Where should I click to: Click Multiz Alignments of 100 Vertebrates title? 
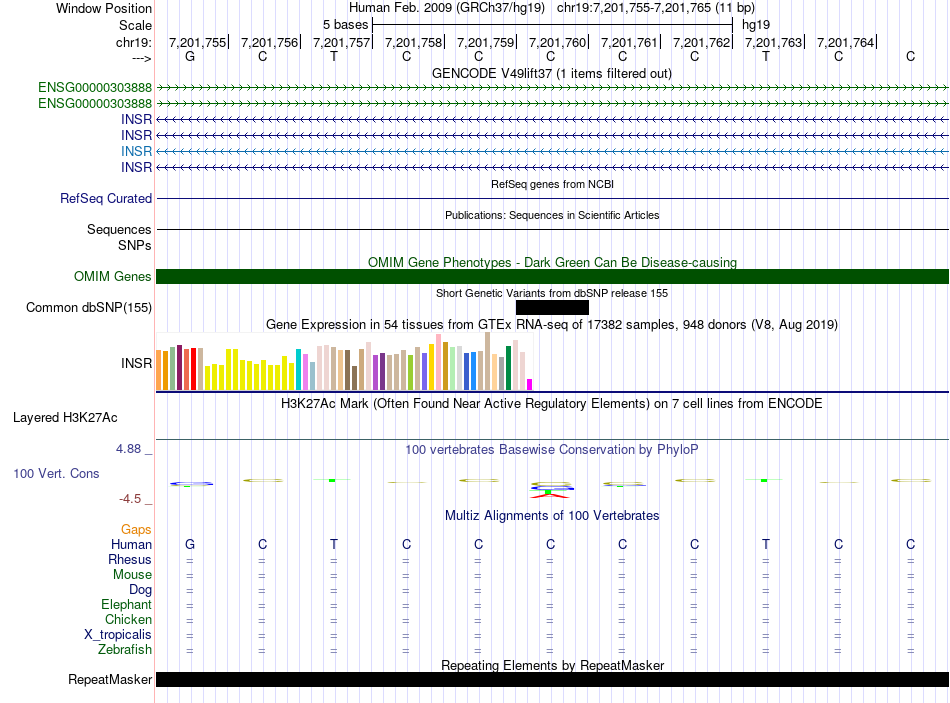552,516
